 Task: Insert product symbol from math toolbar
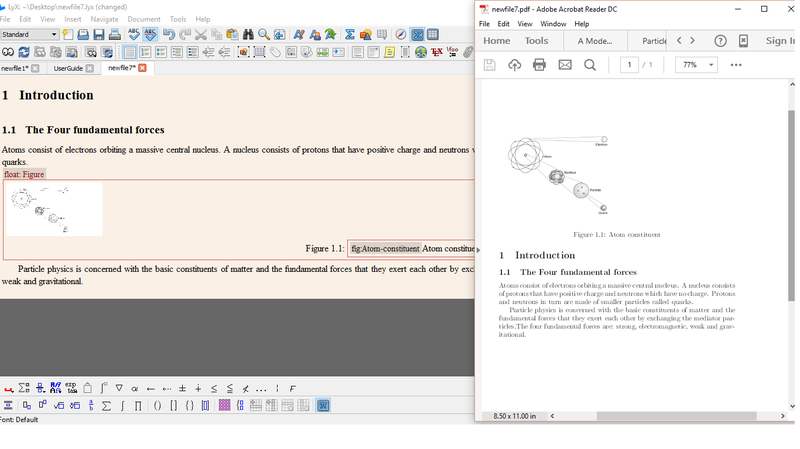pos(138,406)
